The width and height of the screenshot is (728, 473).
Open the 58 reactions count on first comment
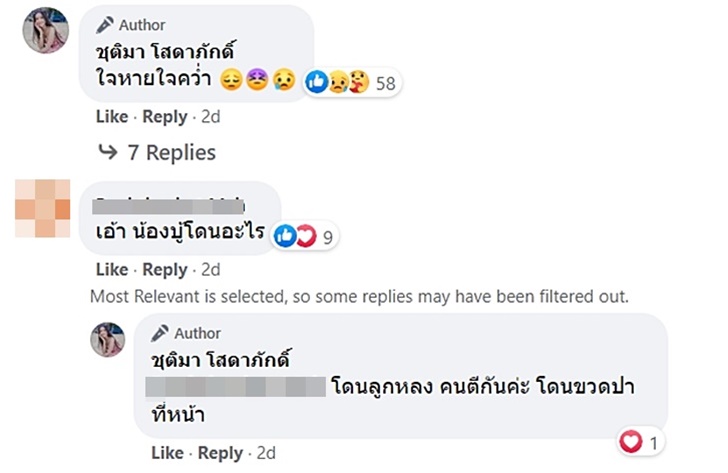[386, 84]
